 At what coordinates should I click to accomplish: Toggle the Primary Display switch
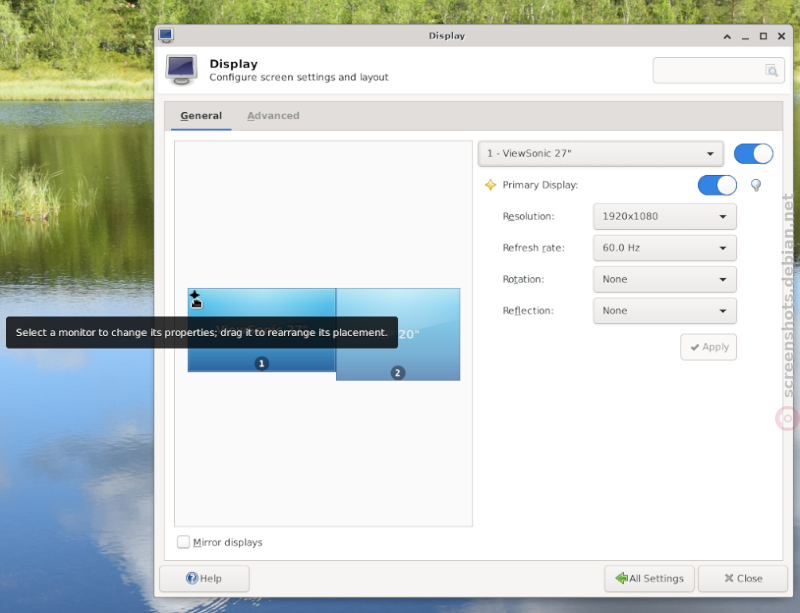click(717, 185)
